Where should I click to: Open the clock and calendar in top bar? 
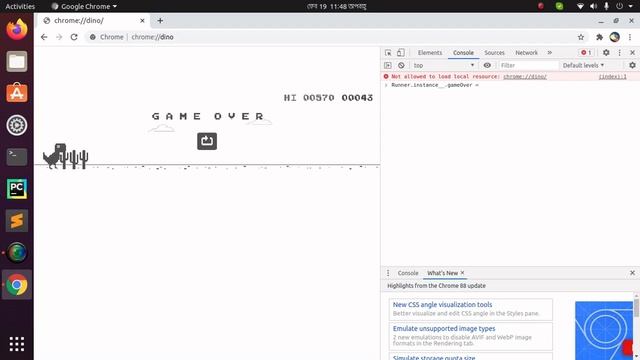click(x=336, y=6)
